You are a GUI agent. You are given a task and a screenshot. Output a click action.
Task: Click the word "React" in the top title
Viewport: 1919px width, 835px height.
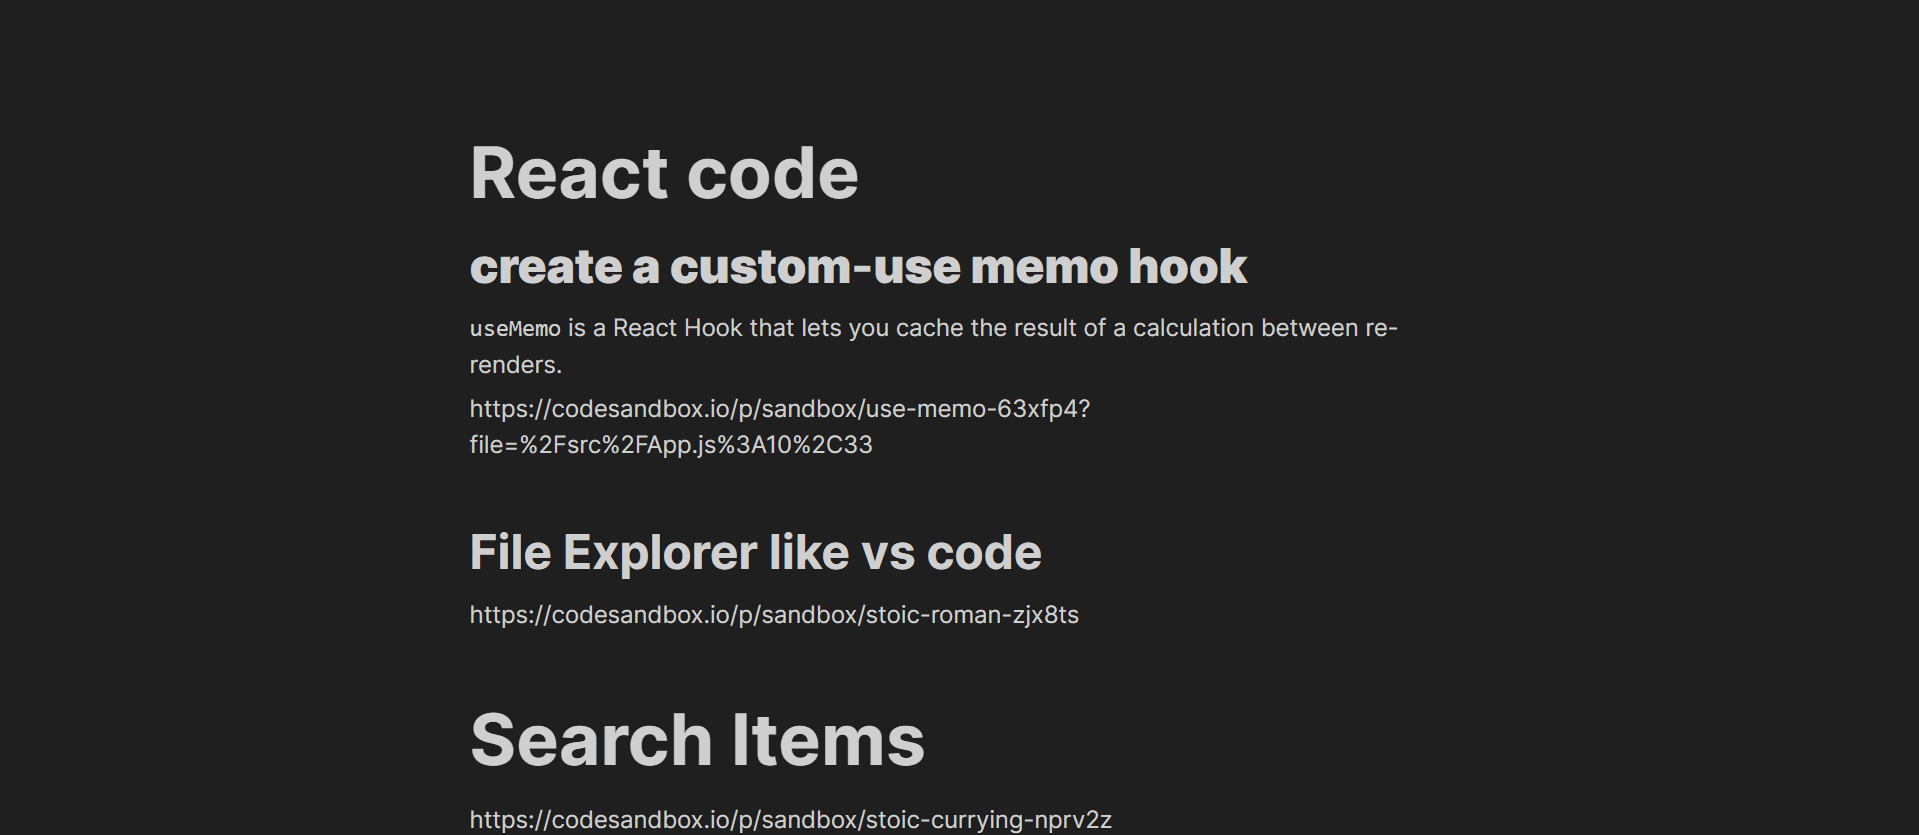point(568,174)
